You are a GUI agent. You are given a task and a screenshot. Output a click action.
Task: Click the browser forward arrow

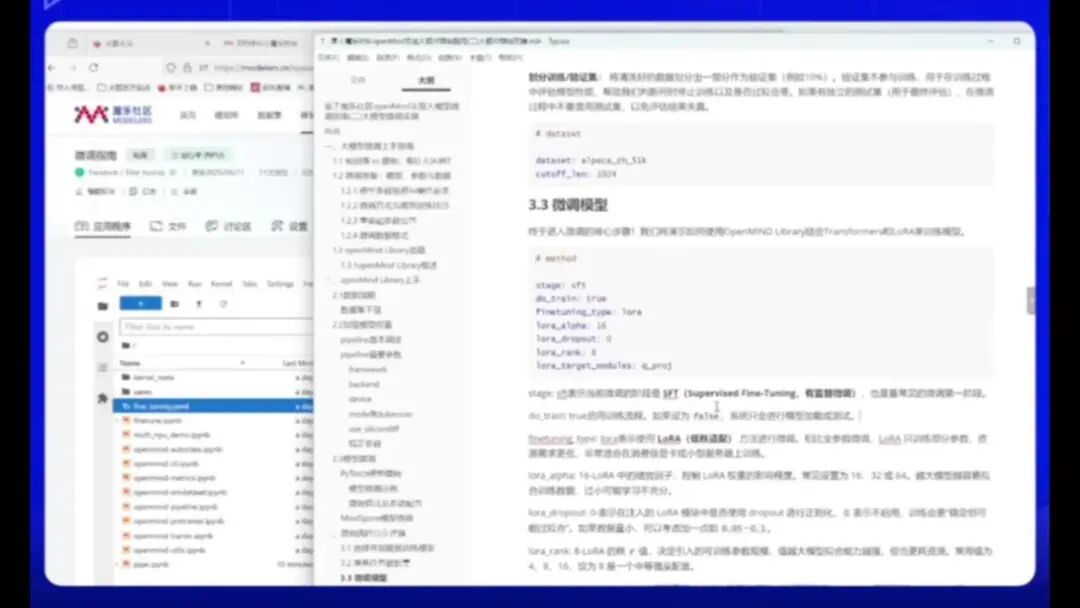click(72, 67)
